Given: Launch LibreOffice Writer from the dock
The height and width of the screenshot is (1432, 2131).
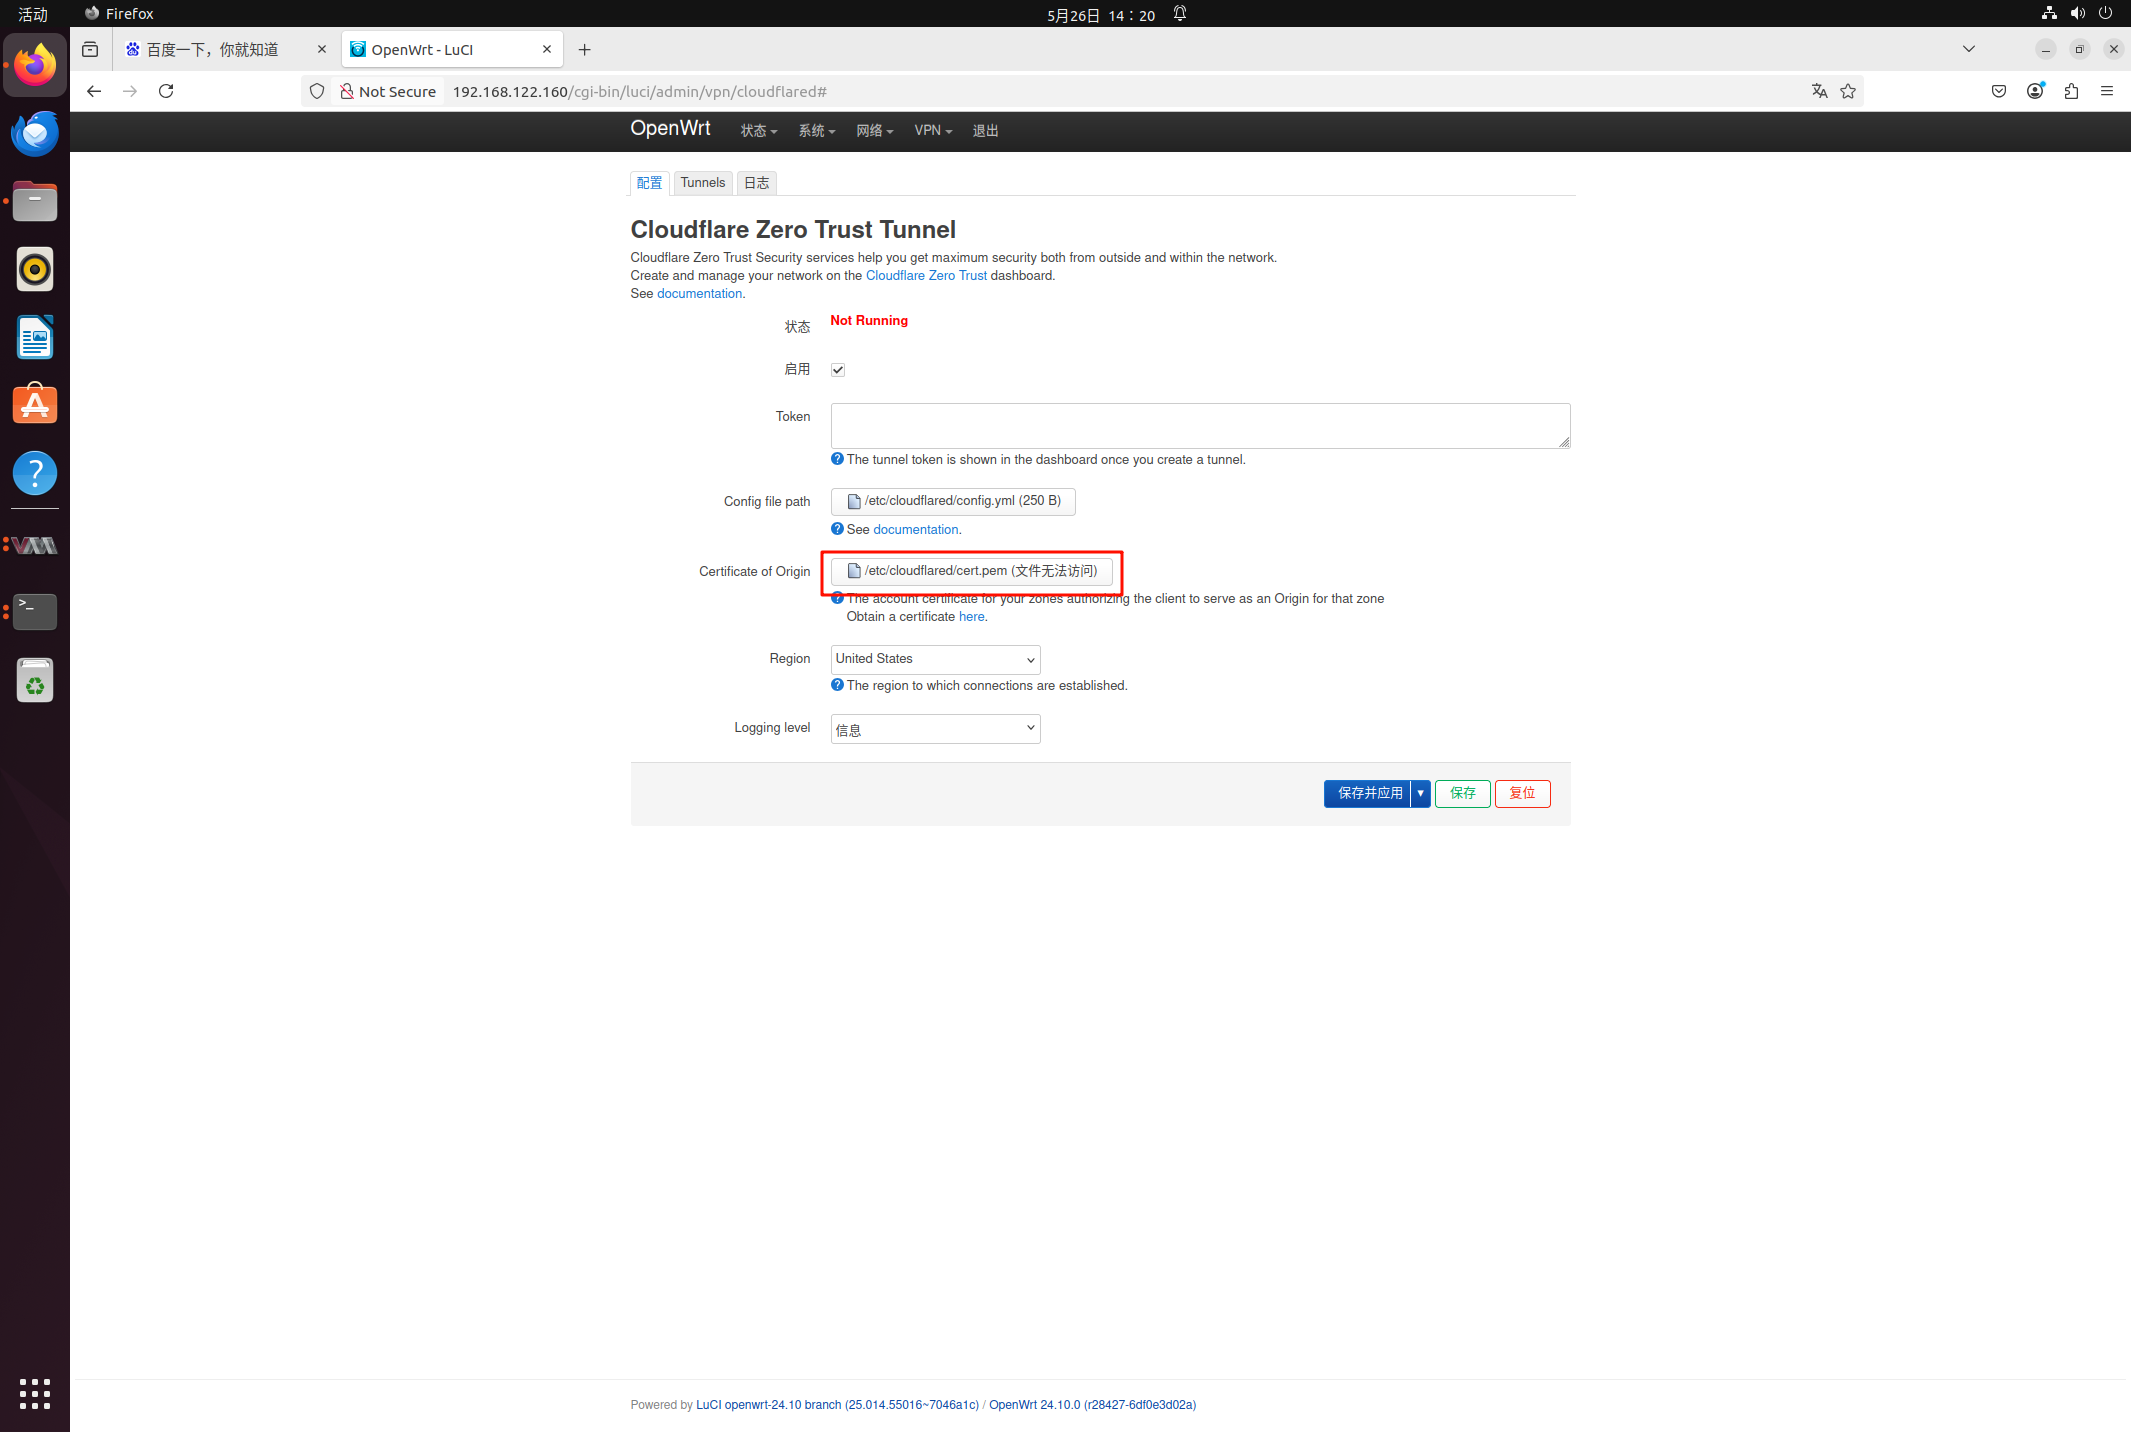Looking at the screenshot, I should click(35, 337).
